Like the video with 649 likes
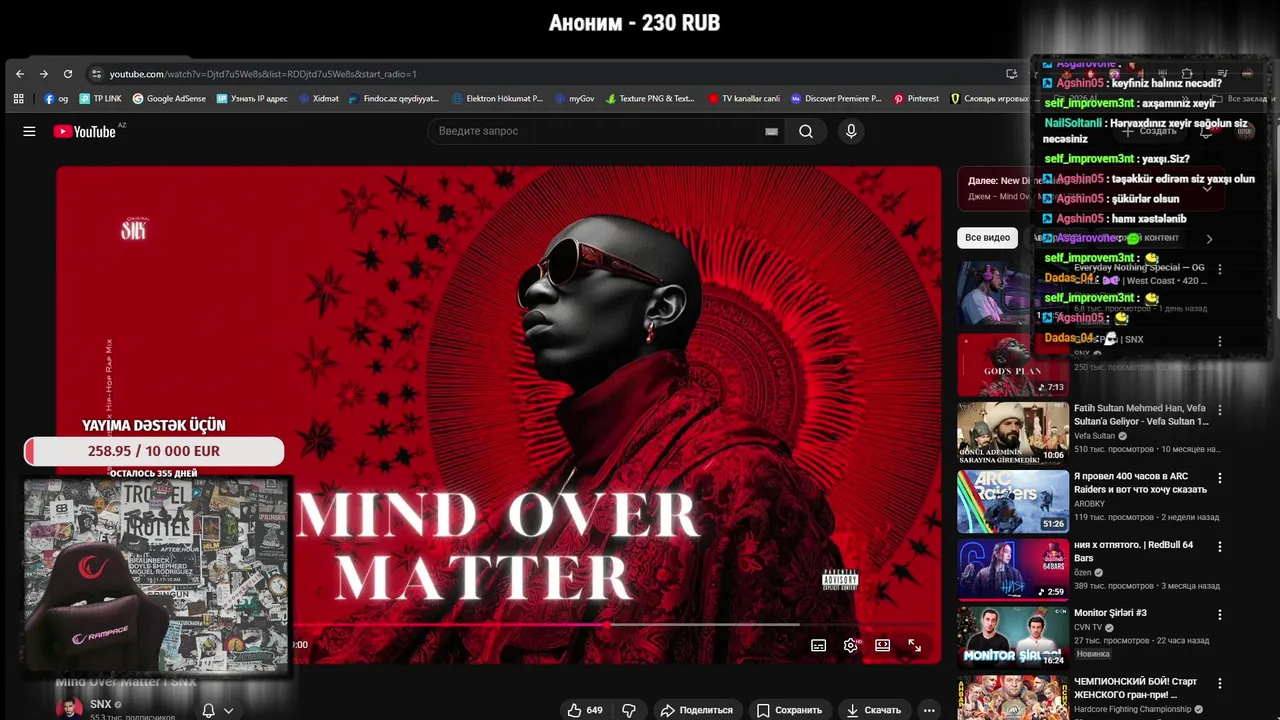The image size is (1280, 720). (585, 710)
